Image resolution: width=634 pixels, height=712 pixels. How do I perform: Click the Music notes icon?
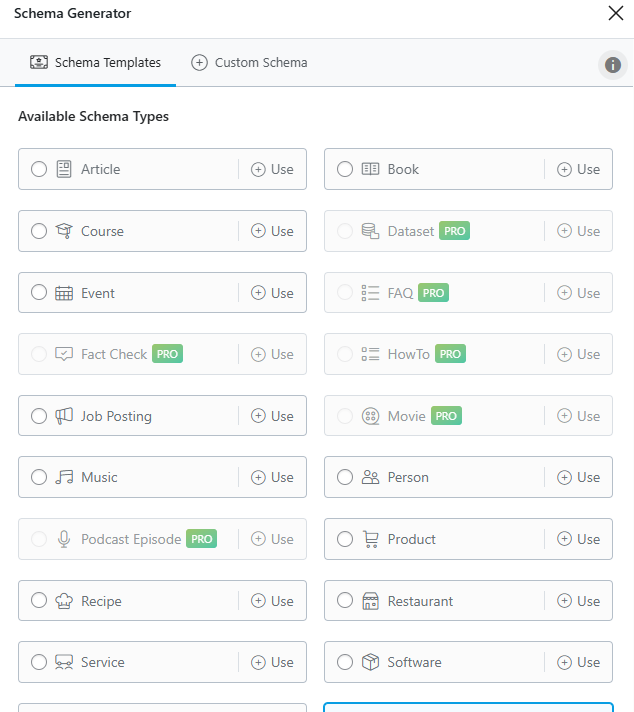[64, 477]
